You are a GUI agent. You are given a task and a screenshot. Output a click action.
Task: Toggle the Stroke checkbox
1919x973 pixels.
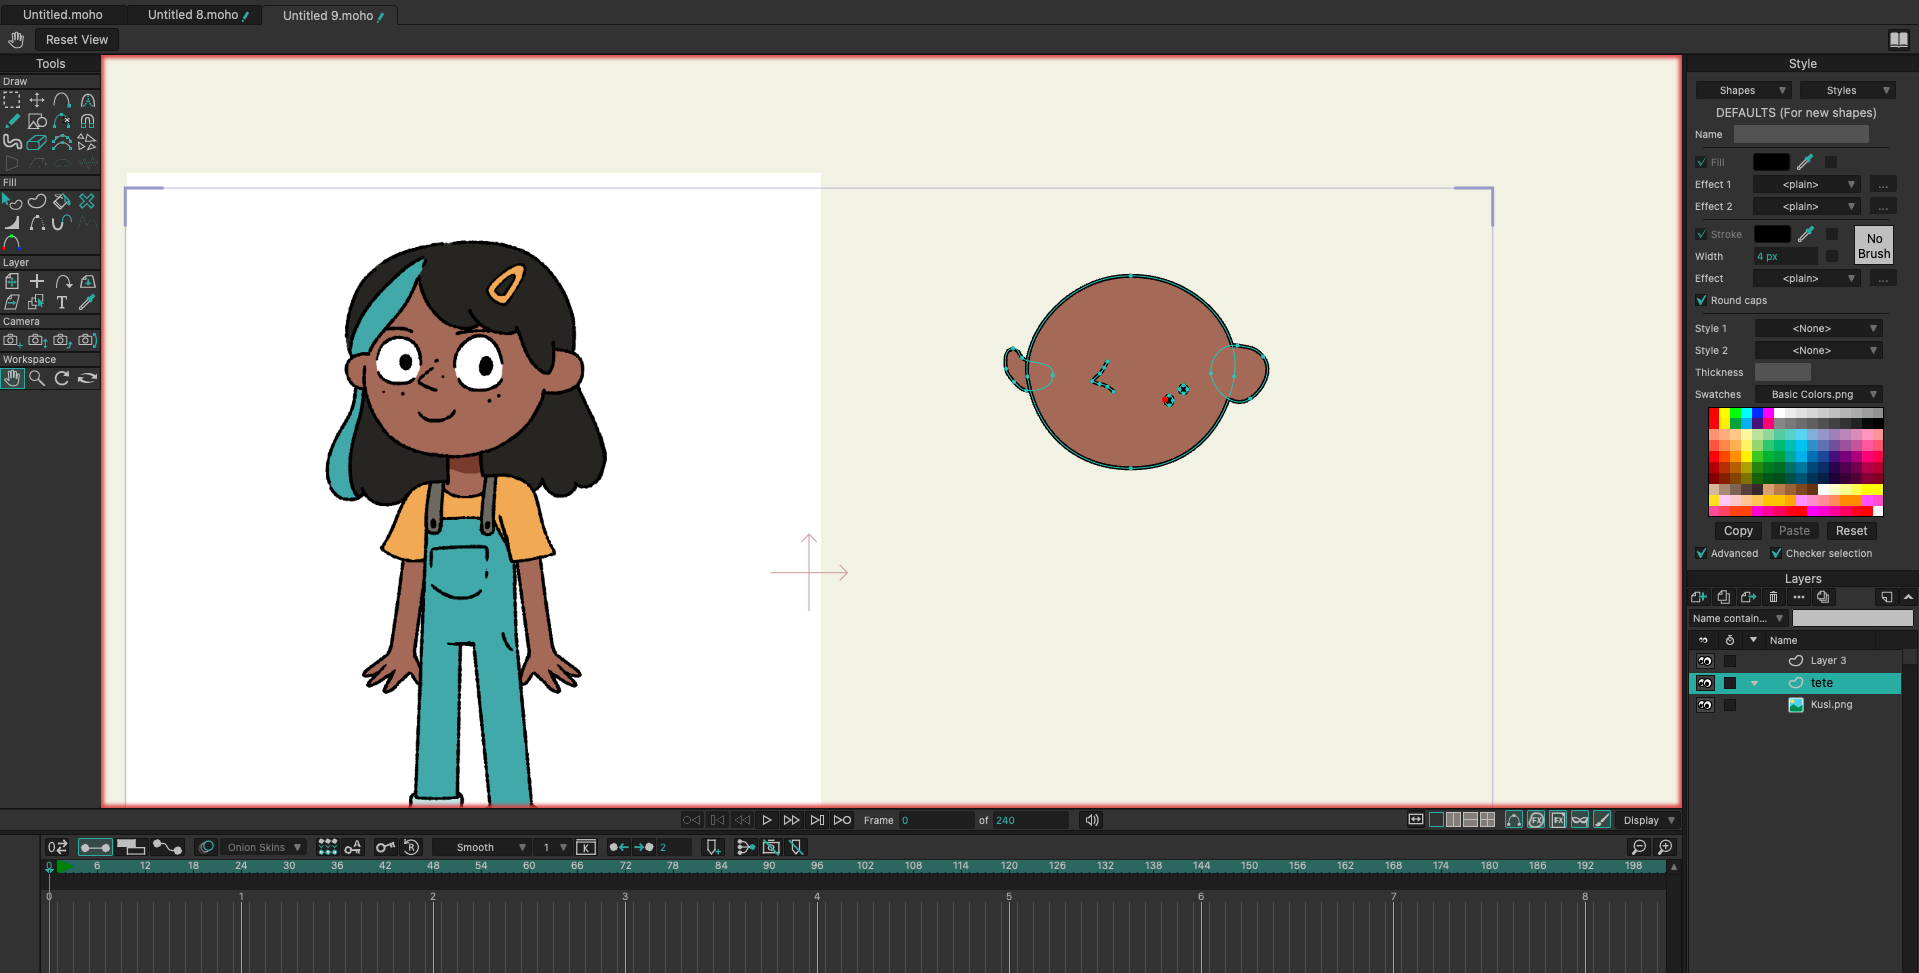click(1701, 234)
